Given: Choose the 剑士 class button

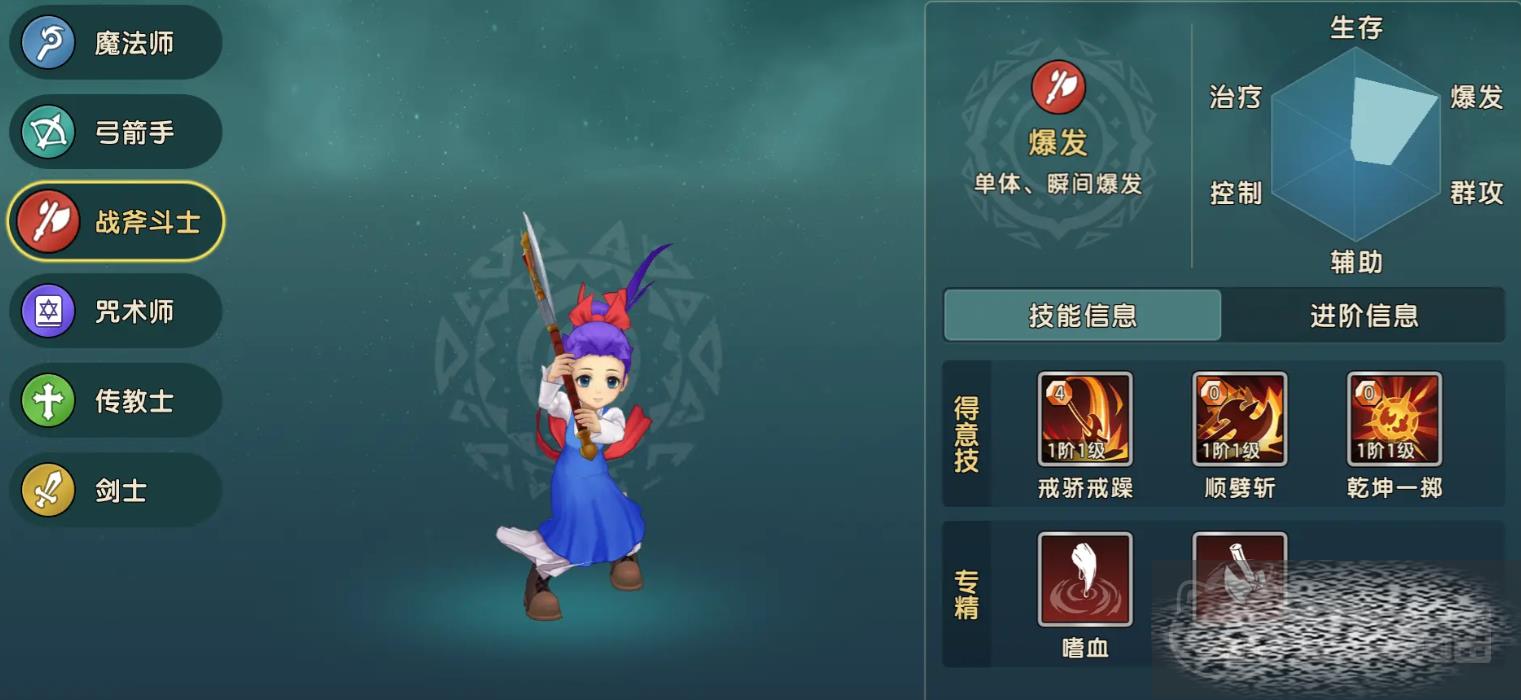Looking at the screenshot, I should tap(116, 490).
